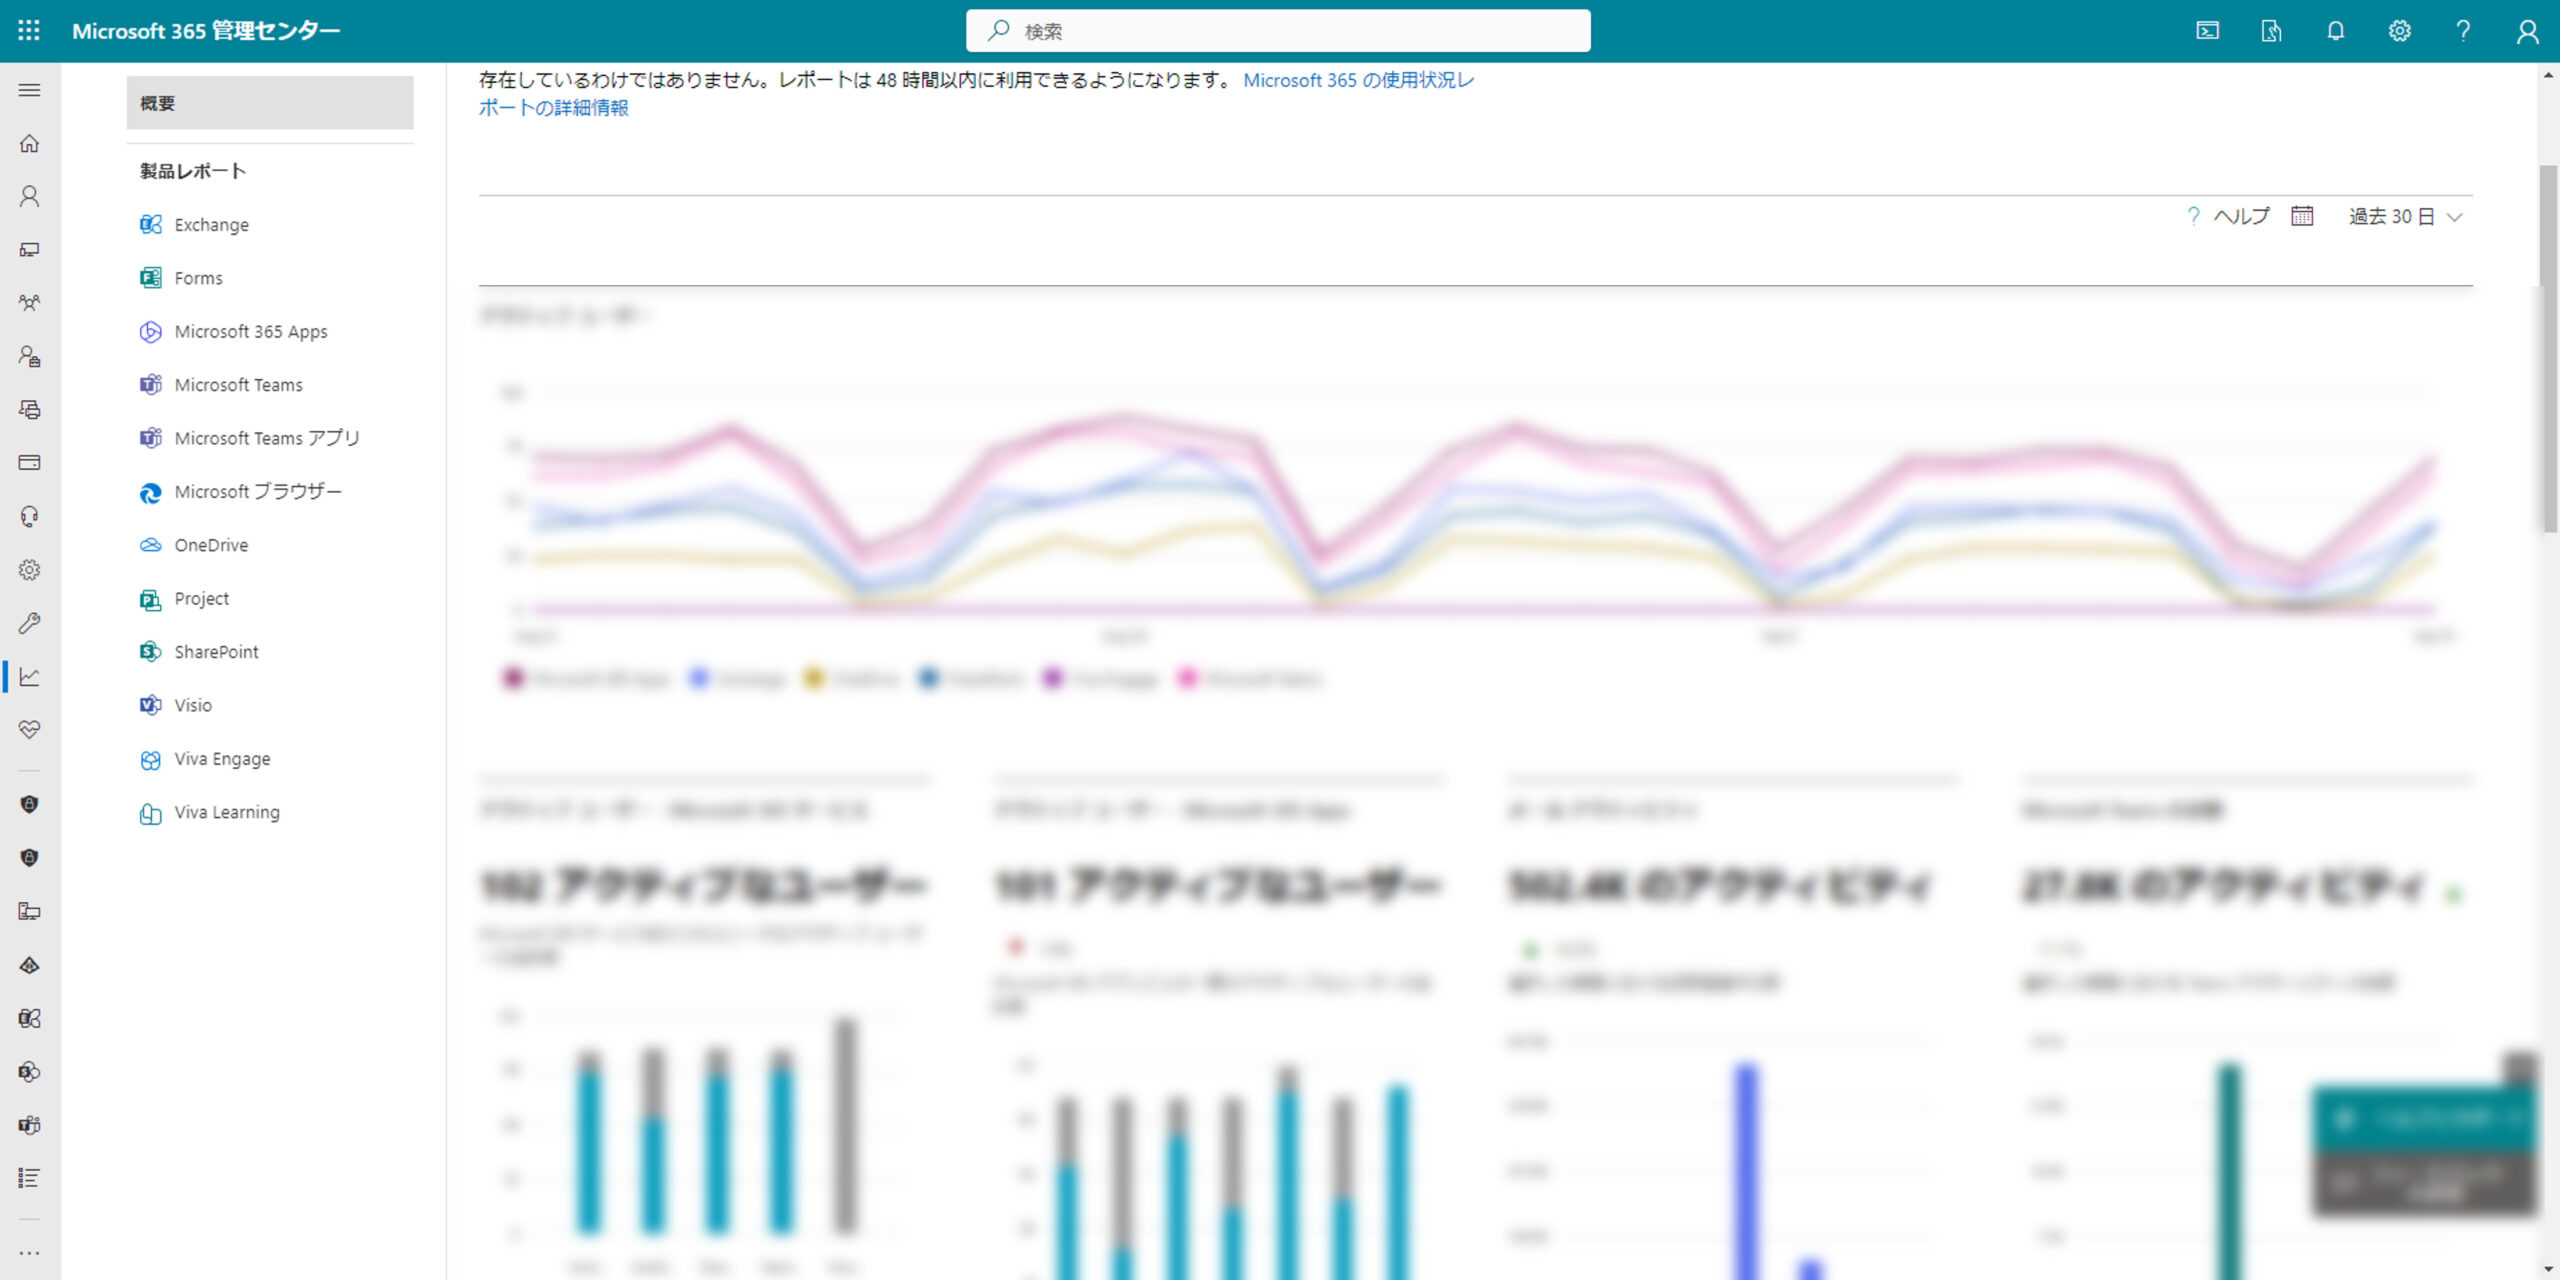This screenshot has width=2560, height=1280.
Task: Open Resources icon in the nav rail
Action: pos(30,409)
